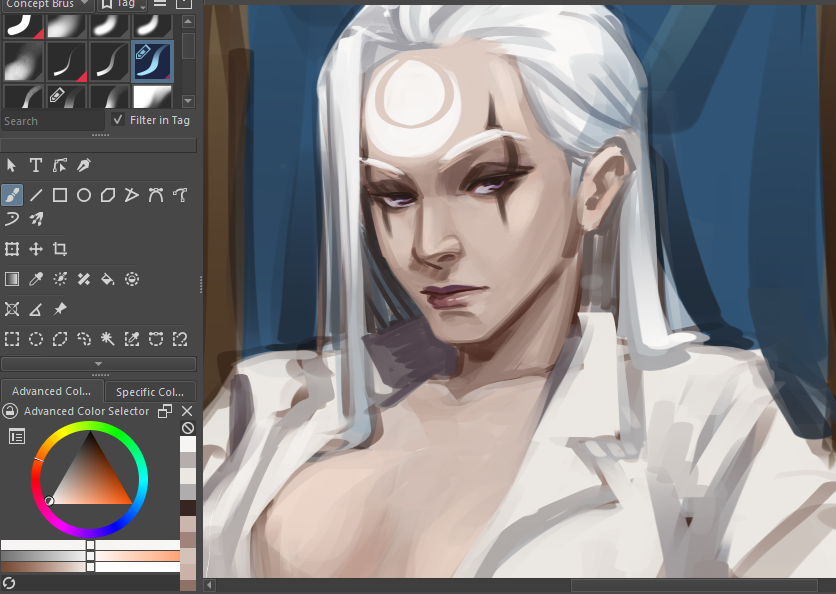Image resolution: width=836 pixels, height=594 pixels.
Task: Close the Advanced Color Selector docker
Action: coord(187,411)
